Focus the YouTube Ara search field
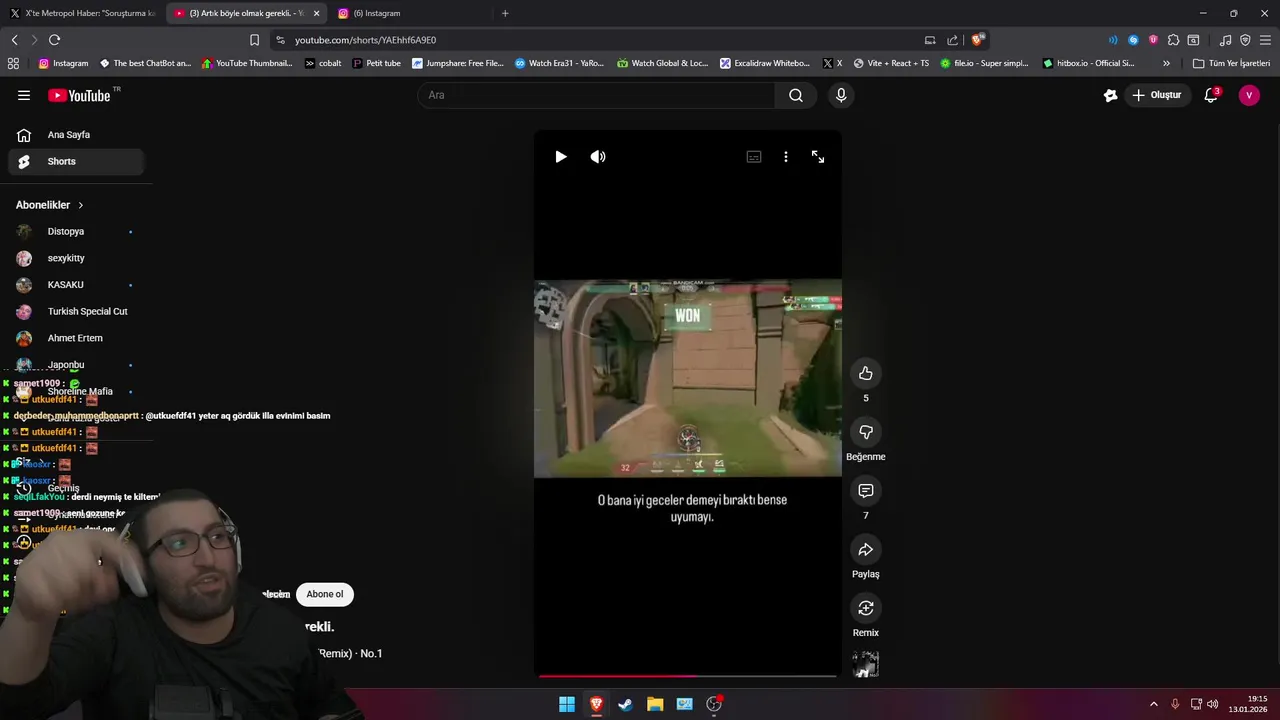The width and height of the screenshot is (1280, 720). click(x=596, y=95)
